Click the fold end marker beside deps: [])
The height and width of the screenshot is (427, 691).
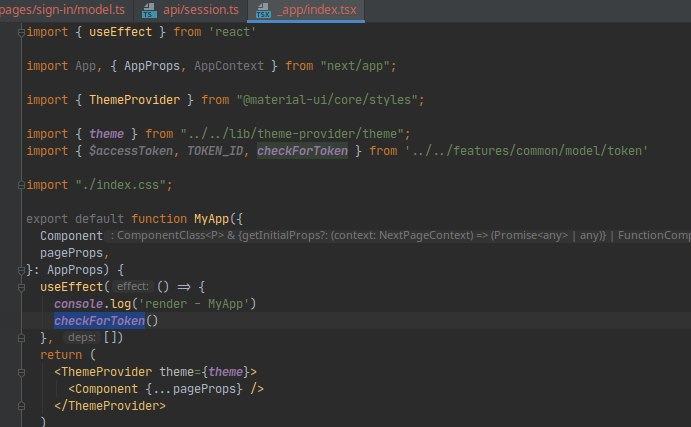pyautogui.click(x=21, y=338)
